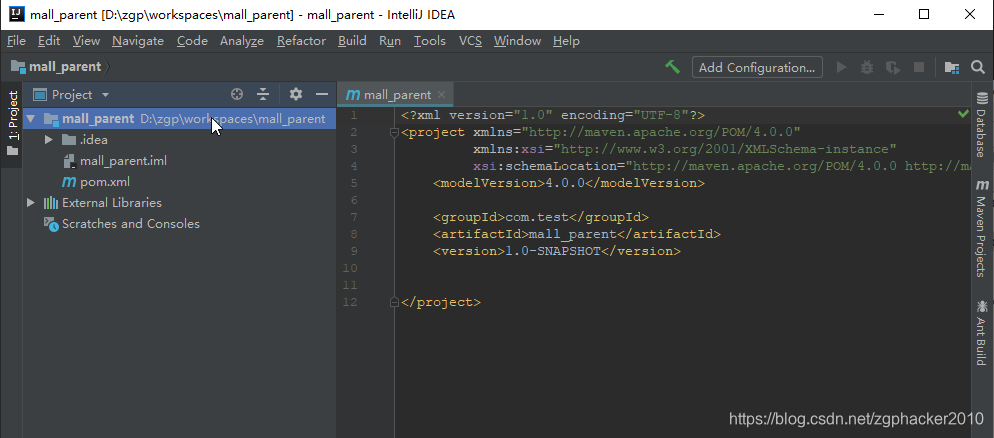Click the .idea folder icon

pyautogui.click(x=69, y=139)
